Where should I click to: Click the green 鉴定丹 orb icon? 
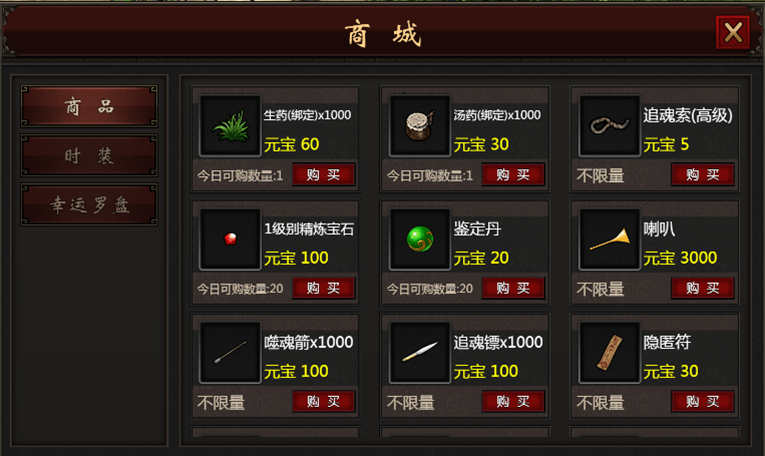420,239
